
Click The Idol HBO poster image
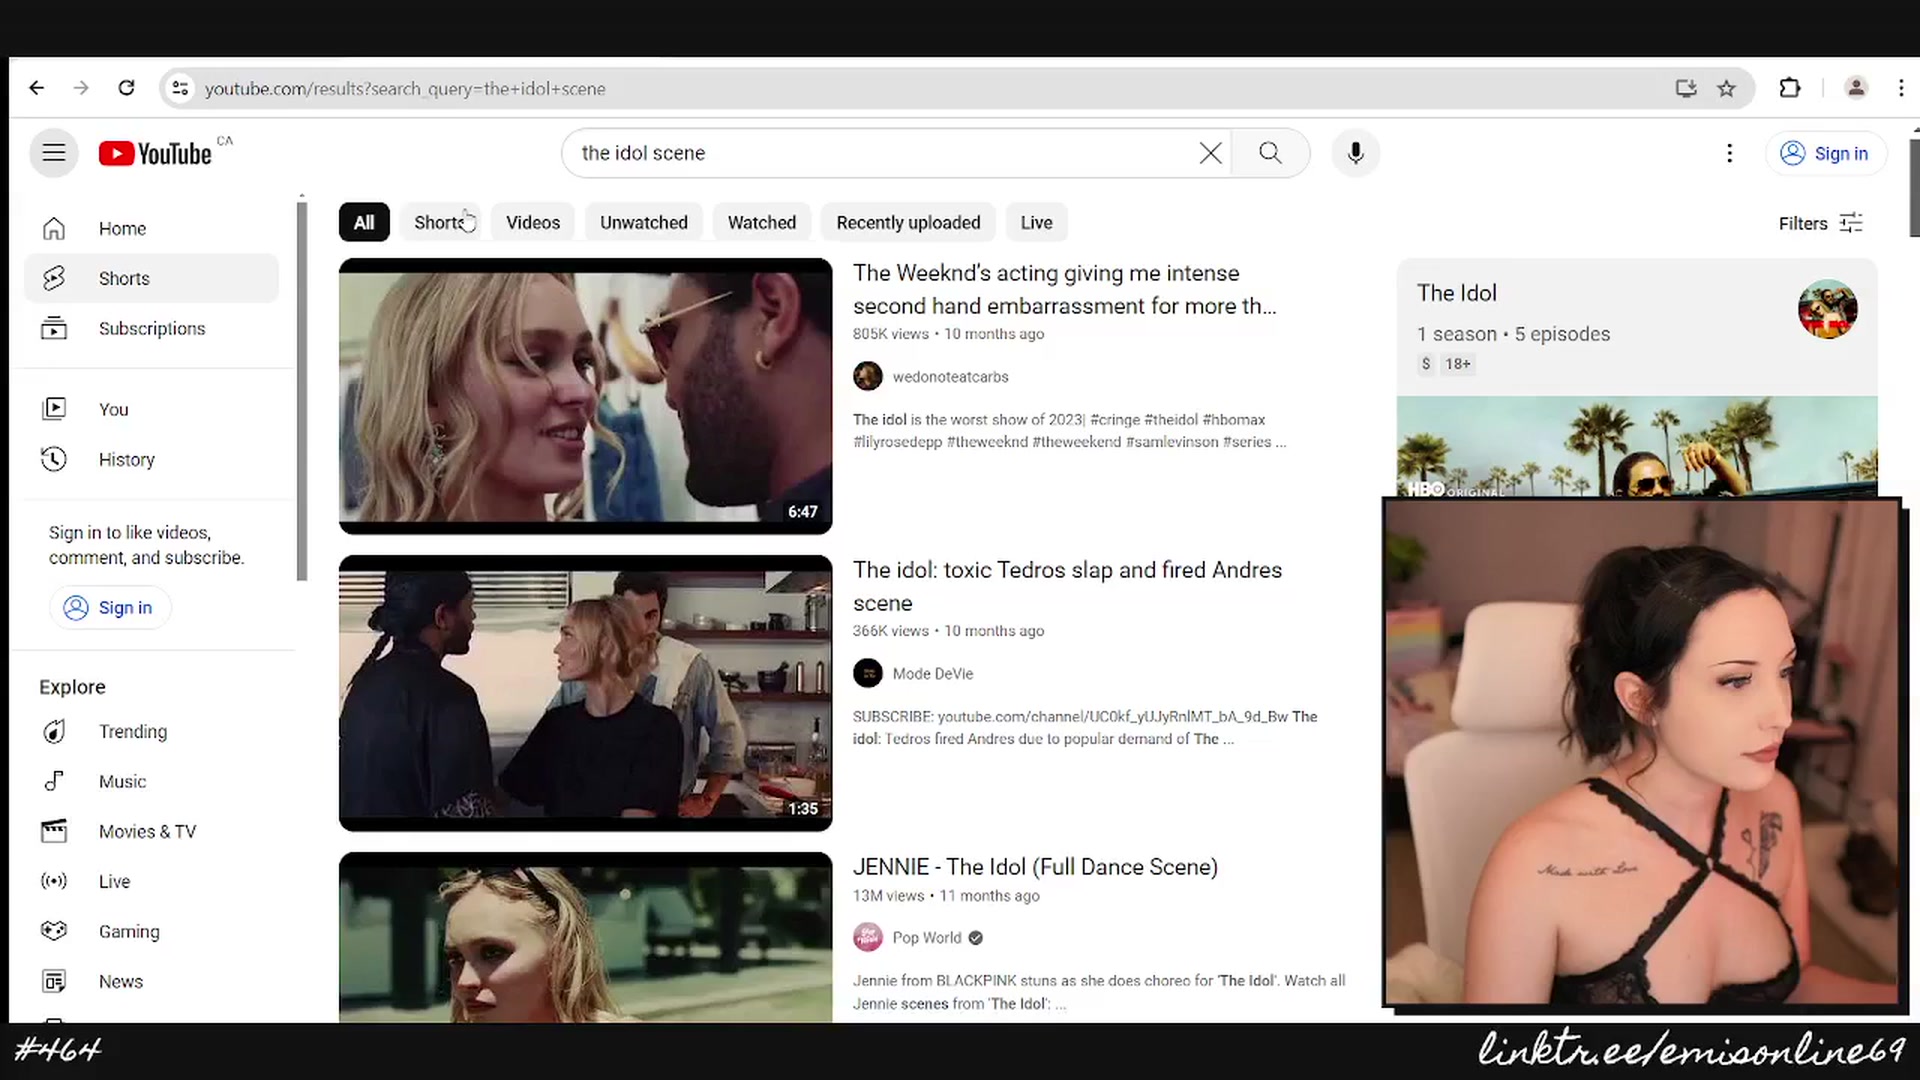click(1636, 446)
